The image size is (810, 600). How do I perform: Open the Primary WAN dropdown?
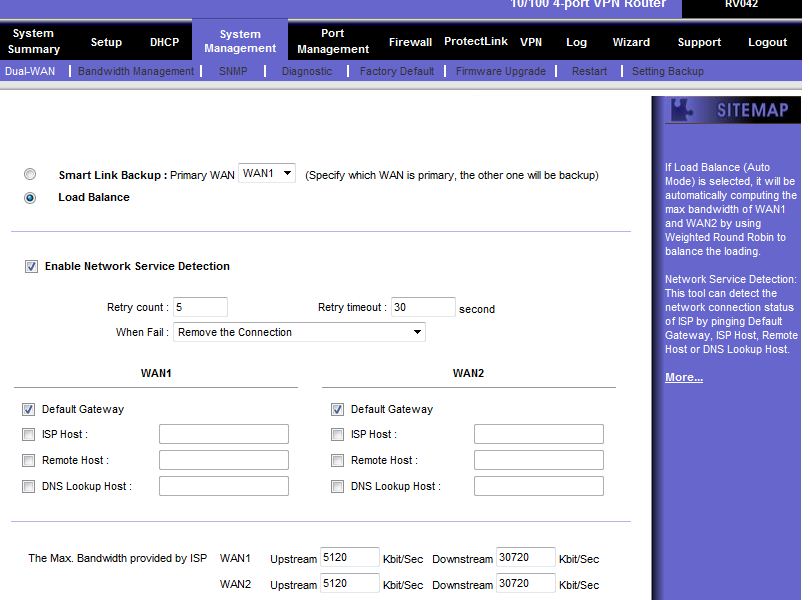pos(267,174)
